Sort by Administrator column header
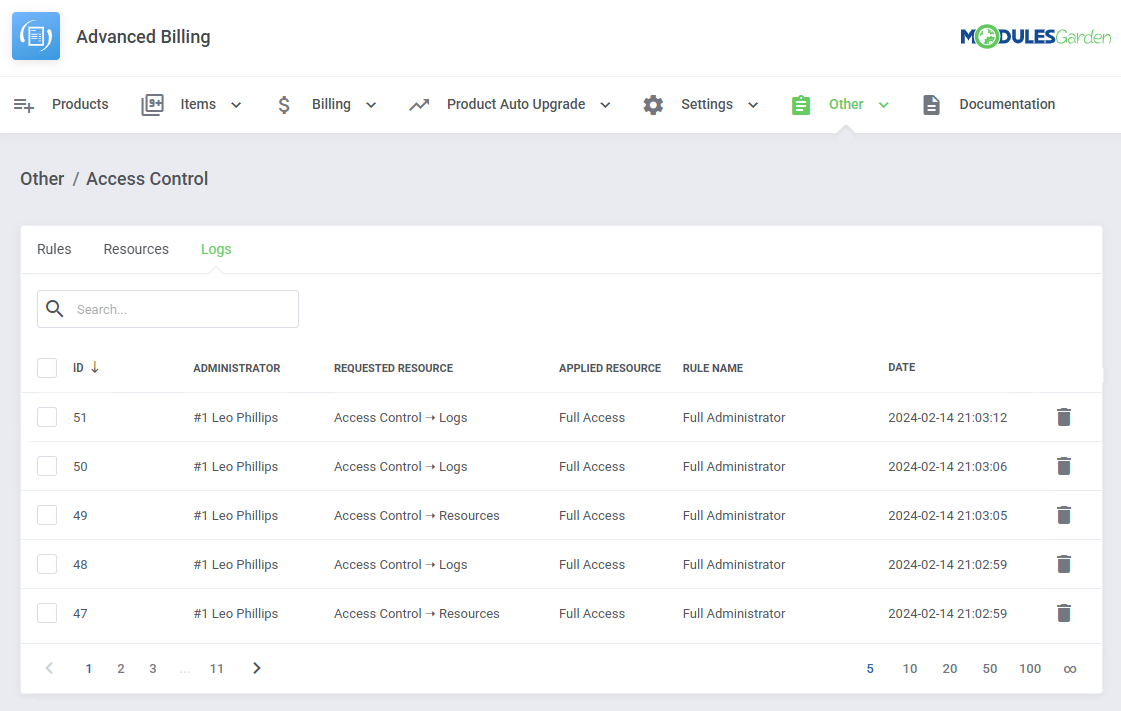This screenshot has width=1121, height=711. [237, 368]
